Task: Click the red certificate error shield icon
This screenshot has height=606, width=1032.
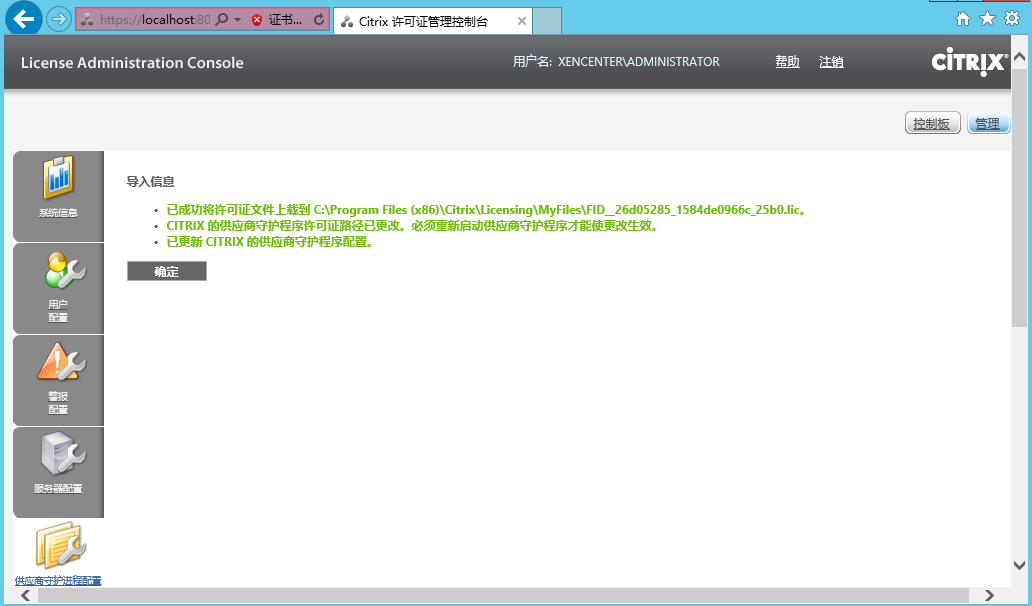Action: pos(257,20)
